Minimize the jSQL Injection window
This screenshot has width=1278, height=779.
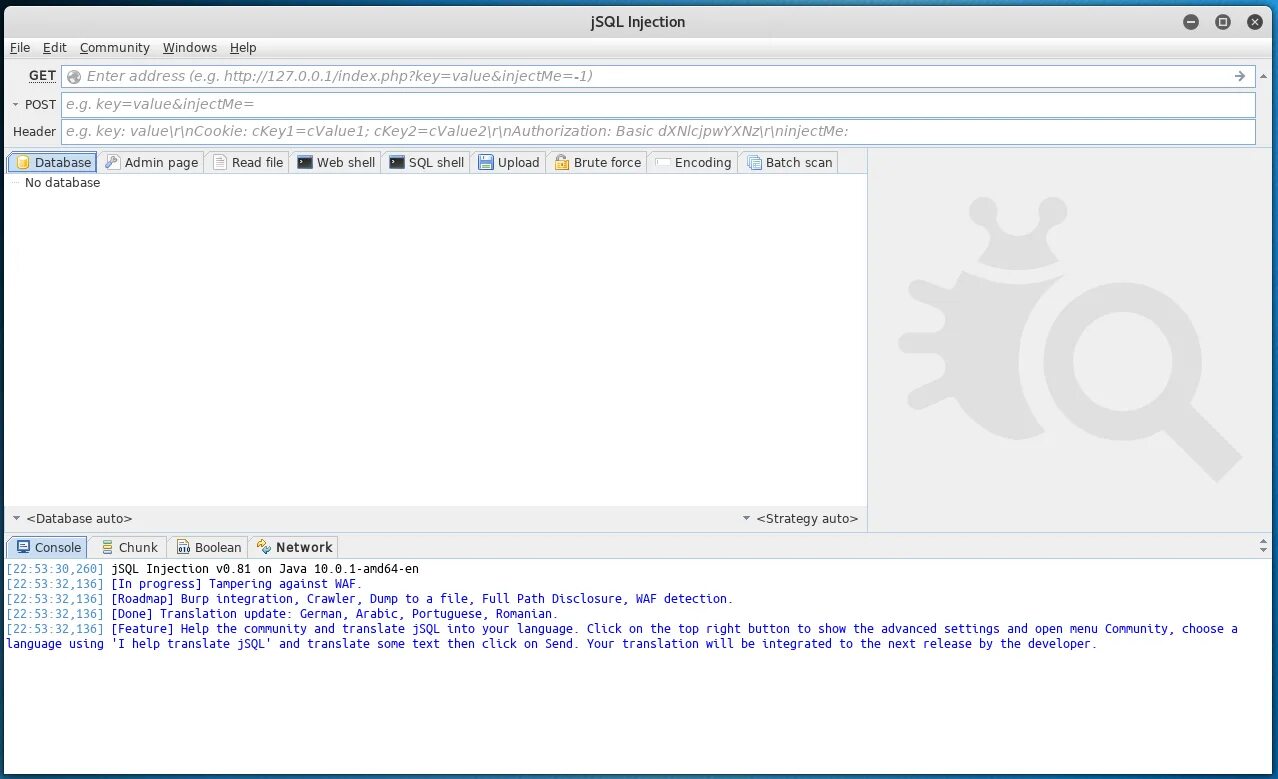pyautogui.click(x=1191, y=22)
